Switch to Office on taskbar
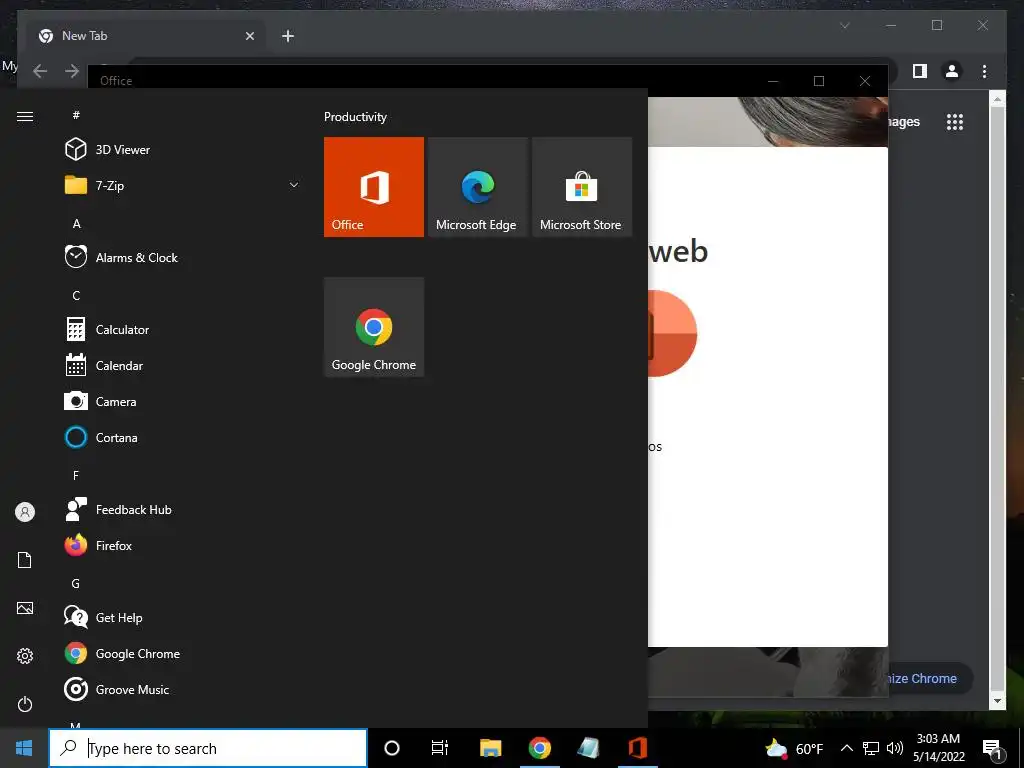 (x=637, y=748)
